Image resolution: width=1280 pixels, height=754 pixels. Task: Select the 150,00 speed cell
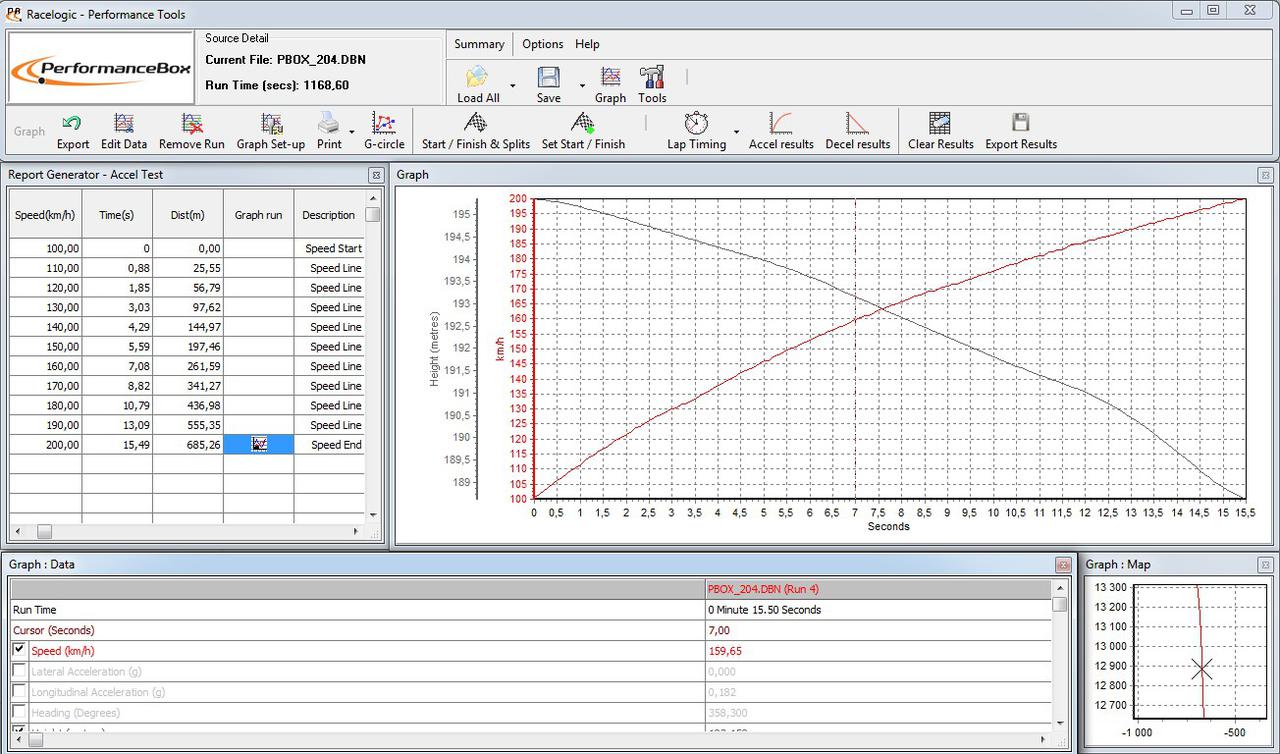point(45,347)
